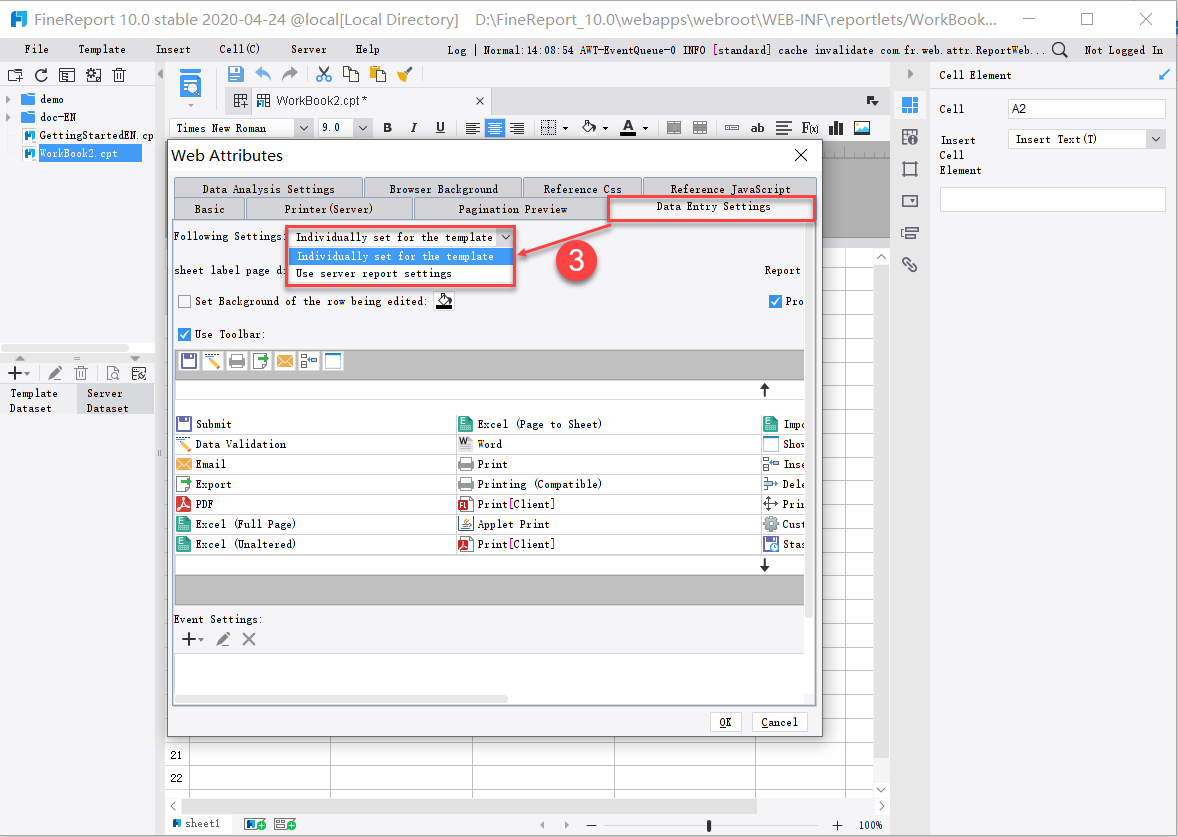This screenshot has width=1178, height=837.
Task: Switch to Data Analysis Settings tab
Action: pos(268,189)
